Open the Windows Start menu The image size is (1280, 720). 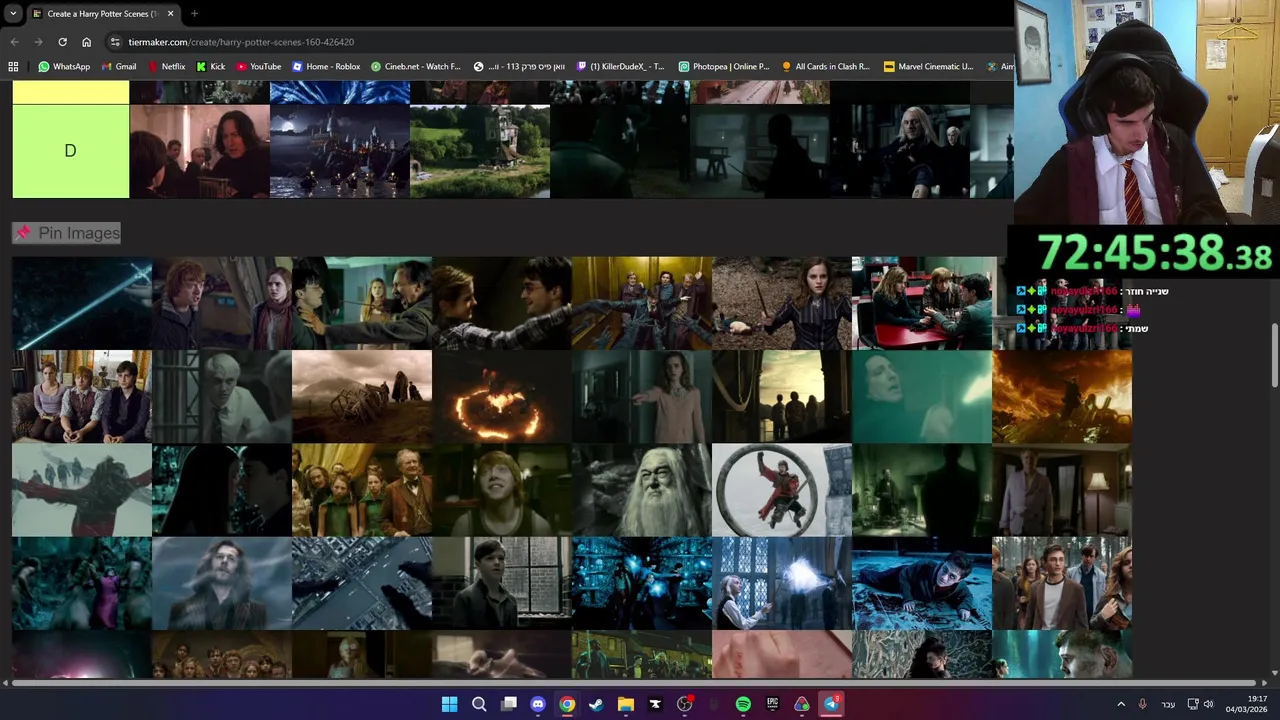pos(450,704)
